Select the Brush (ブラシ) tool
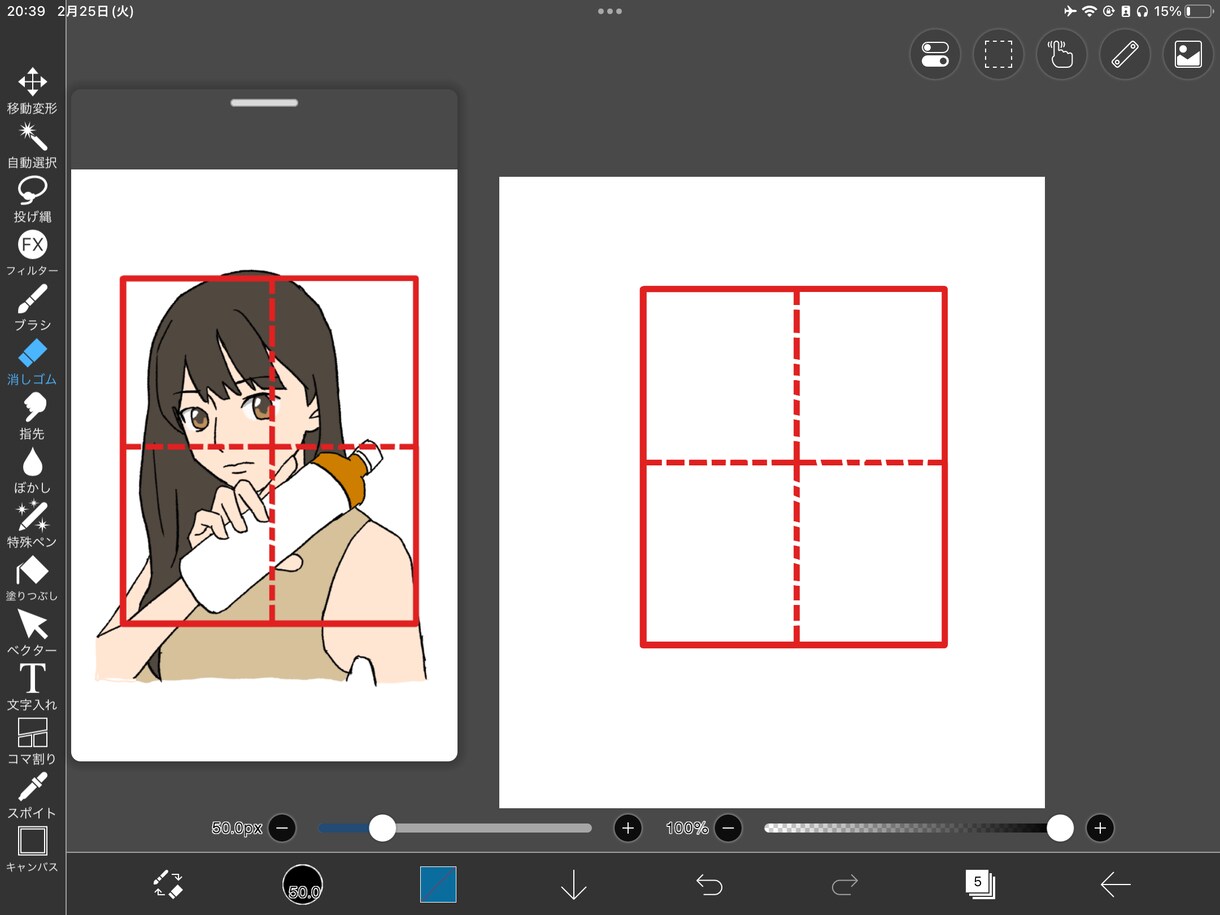This screenshot has width=1220, height=915. (32, 307)
